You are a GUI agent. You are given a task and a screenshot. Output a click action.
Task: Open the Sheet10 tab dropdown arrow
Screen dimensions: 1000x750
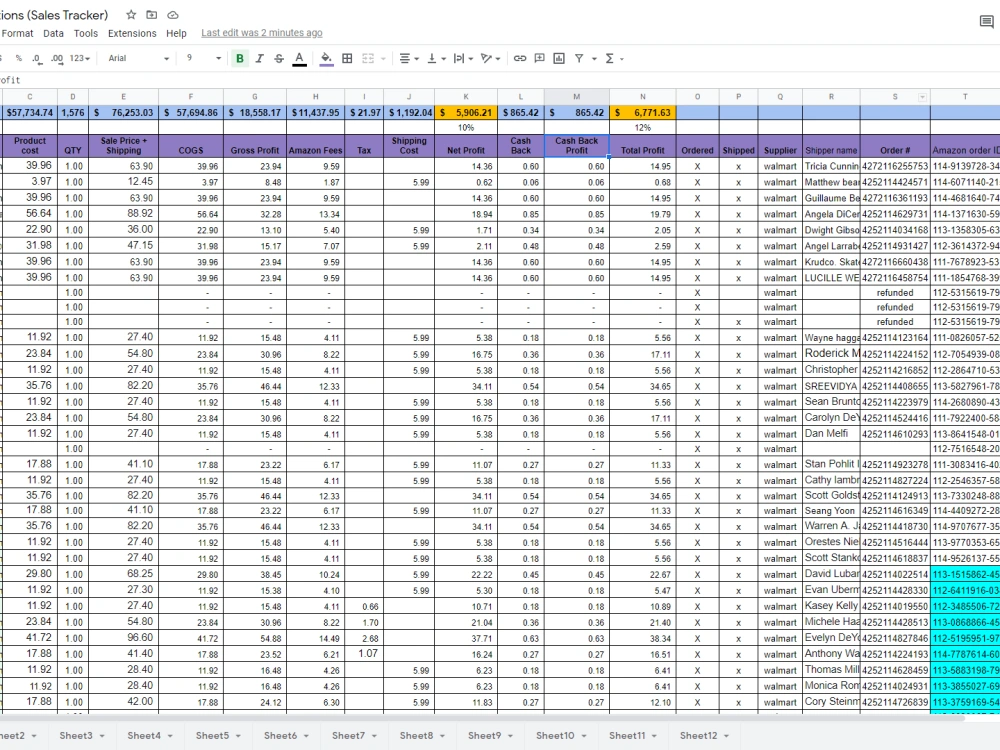584,736
